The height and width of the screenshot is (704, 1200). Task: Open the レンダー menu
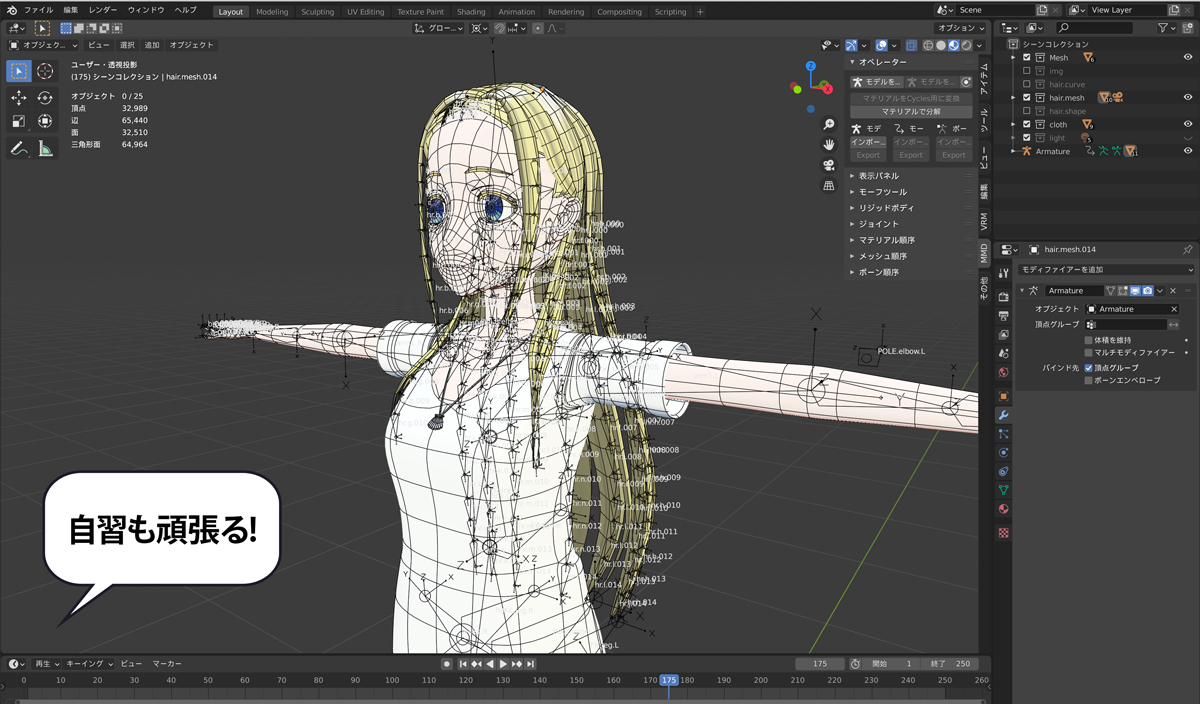[x=103, y=10]
